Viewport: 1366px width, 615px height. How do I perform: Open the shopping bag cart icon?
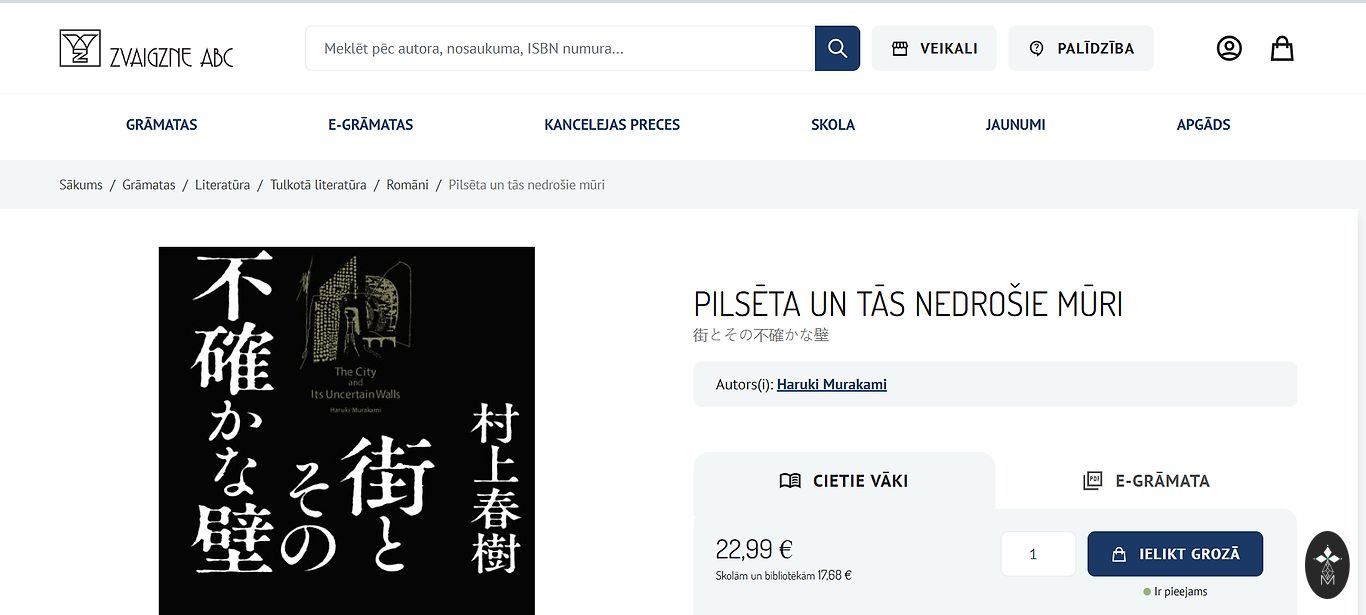tap(1282, 48)
